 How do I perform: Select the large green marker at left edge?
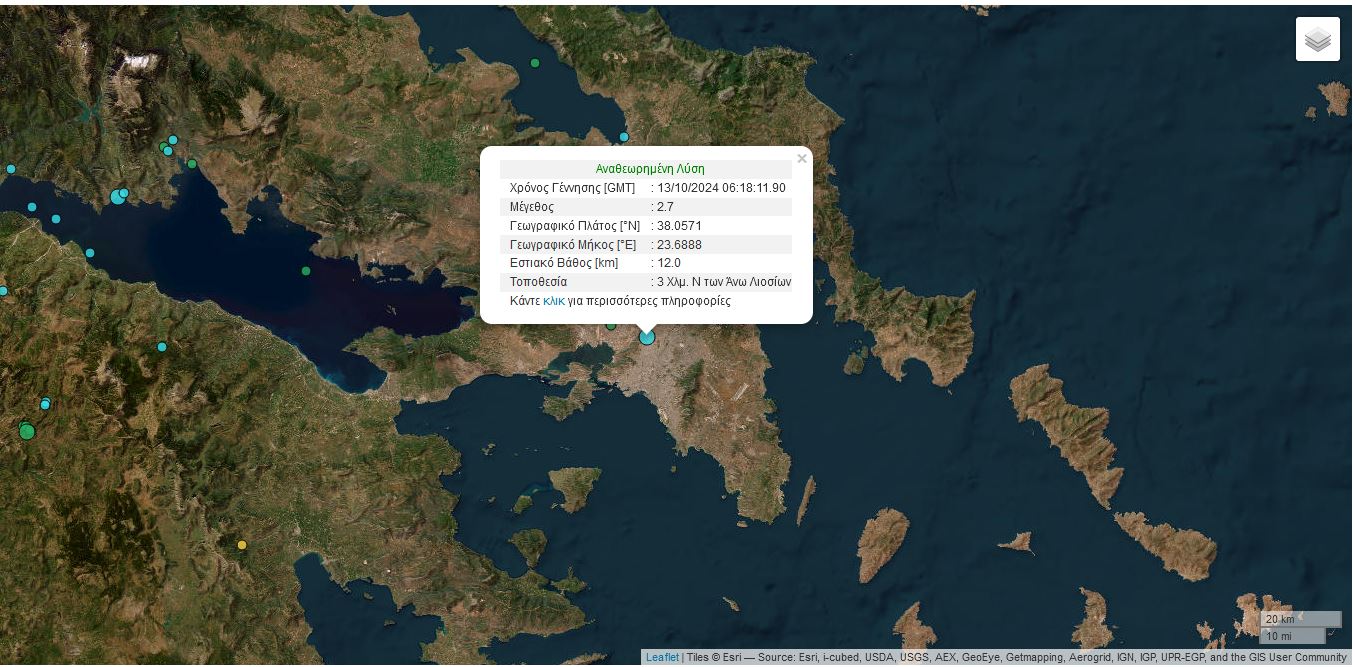click(x=27, y=431)
